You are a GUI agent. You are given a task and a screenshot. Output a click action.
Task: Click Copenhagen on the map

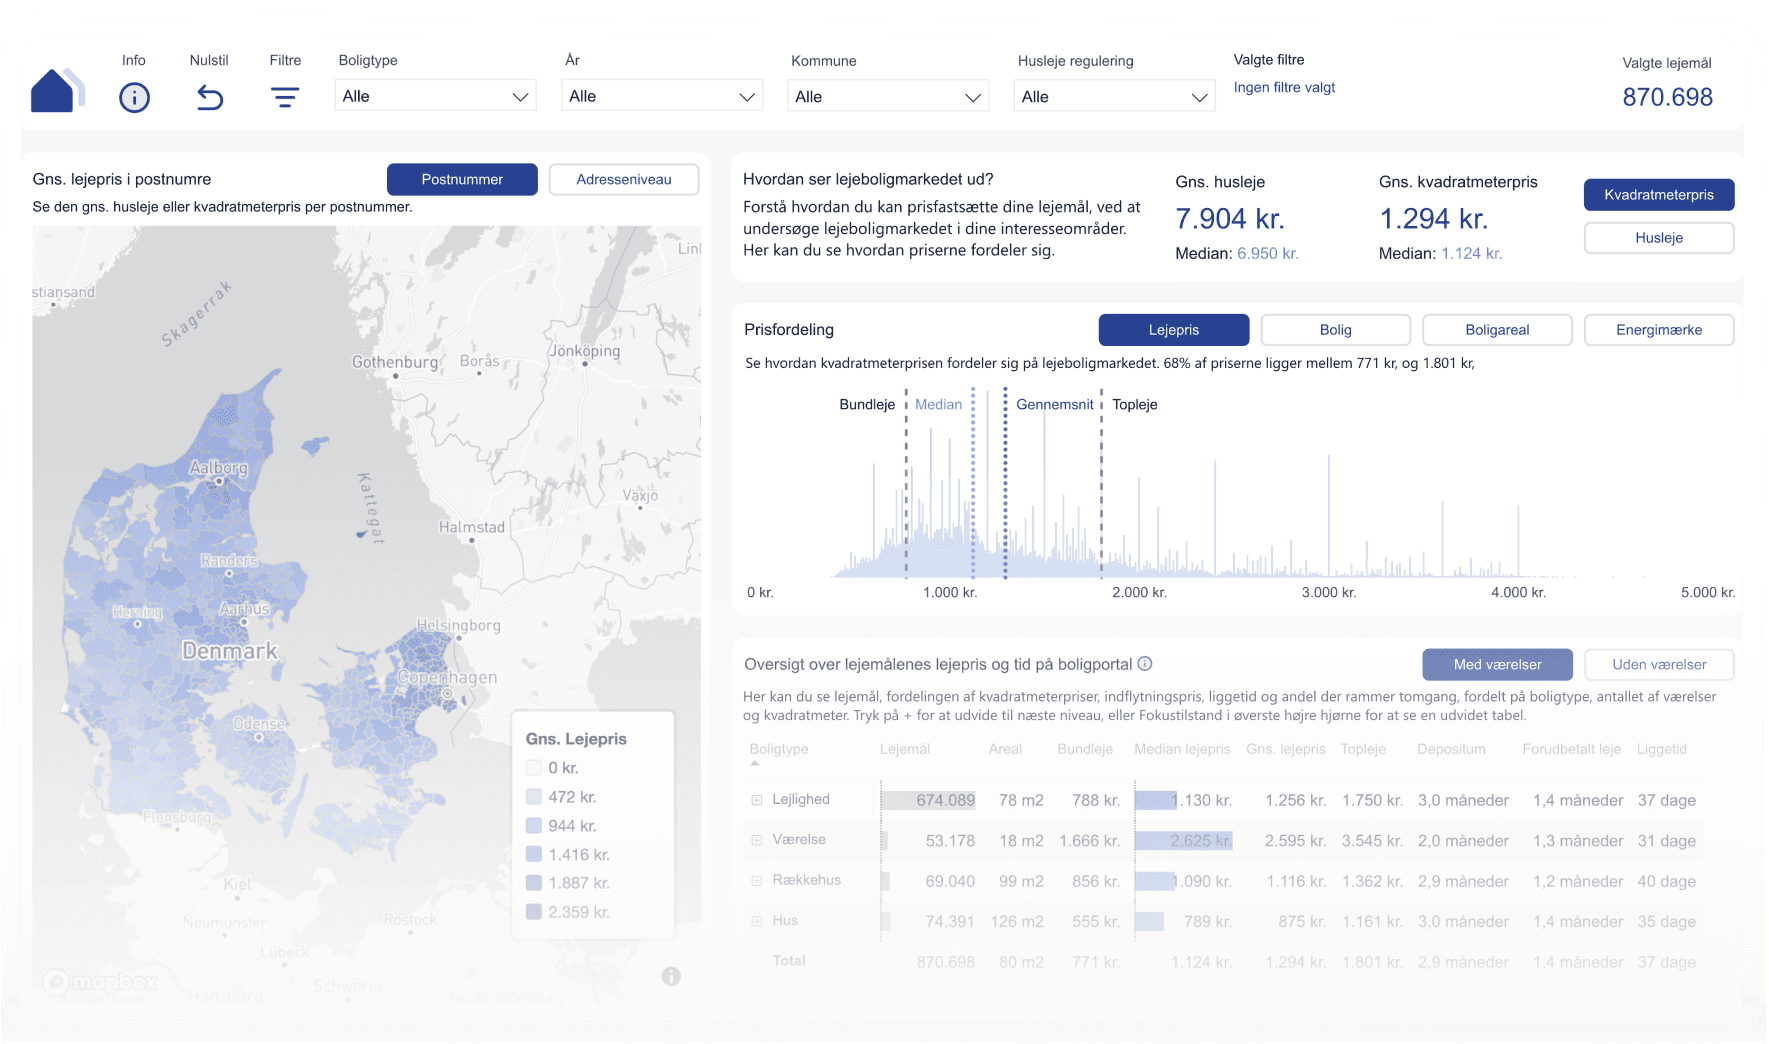click(447, 678)
